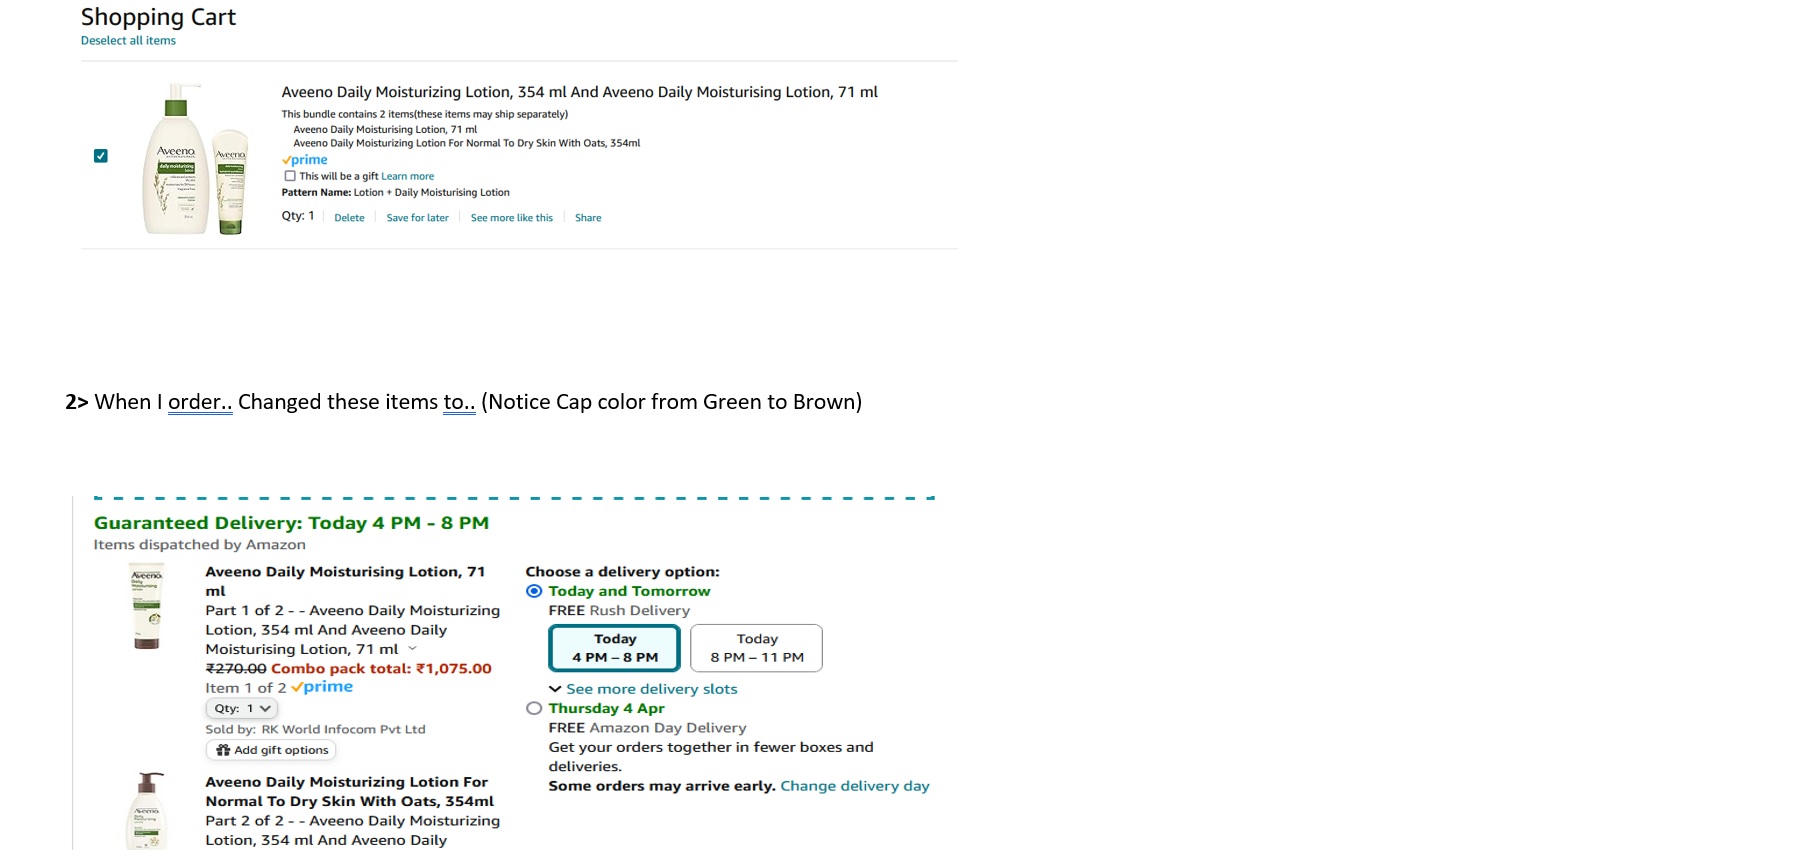The height and width of the screenshot is (858, 1805).
Task: Click 'Save for later' link
Action: [417, 218]
